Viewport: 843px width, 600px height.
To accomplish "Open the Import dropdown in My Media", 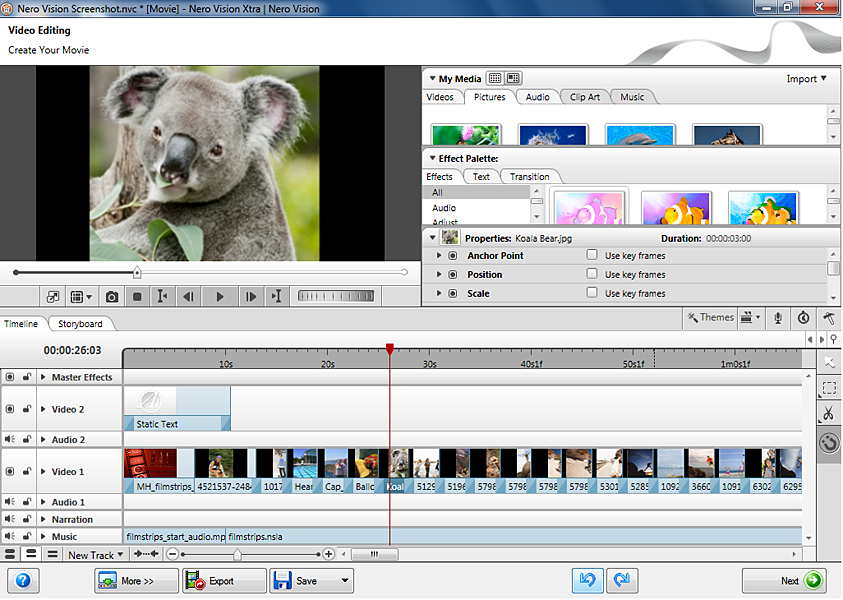I will [x=806, y=79].
